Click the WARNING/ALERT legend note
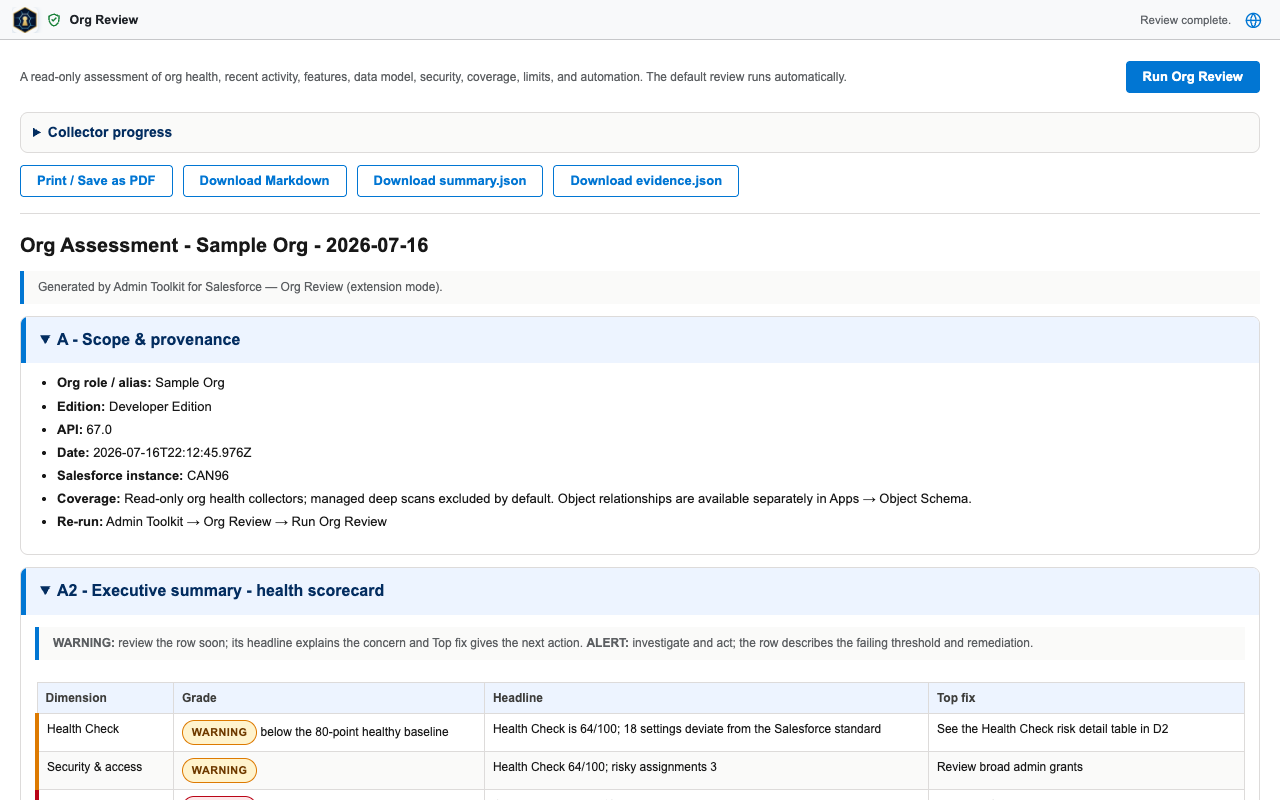The height and width of the screenshot is (800, 1280). (640, 643)
